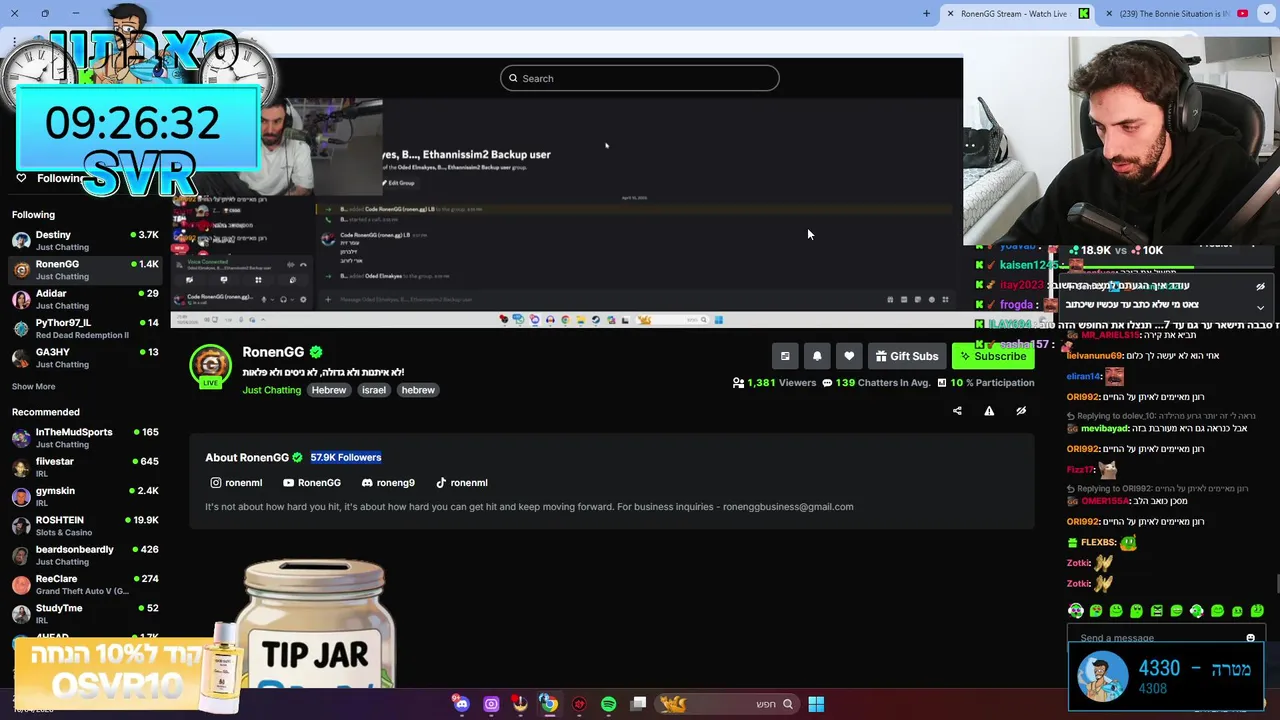1280x720 pixels.
Task: Open InTheMudSports recommended channel
Action: 85,438
